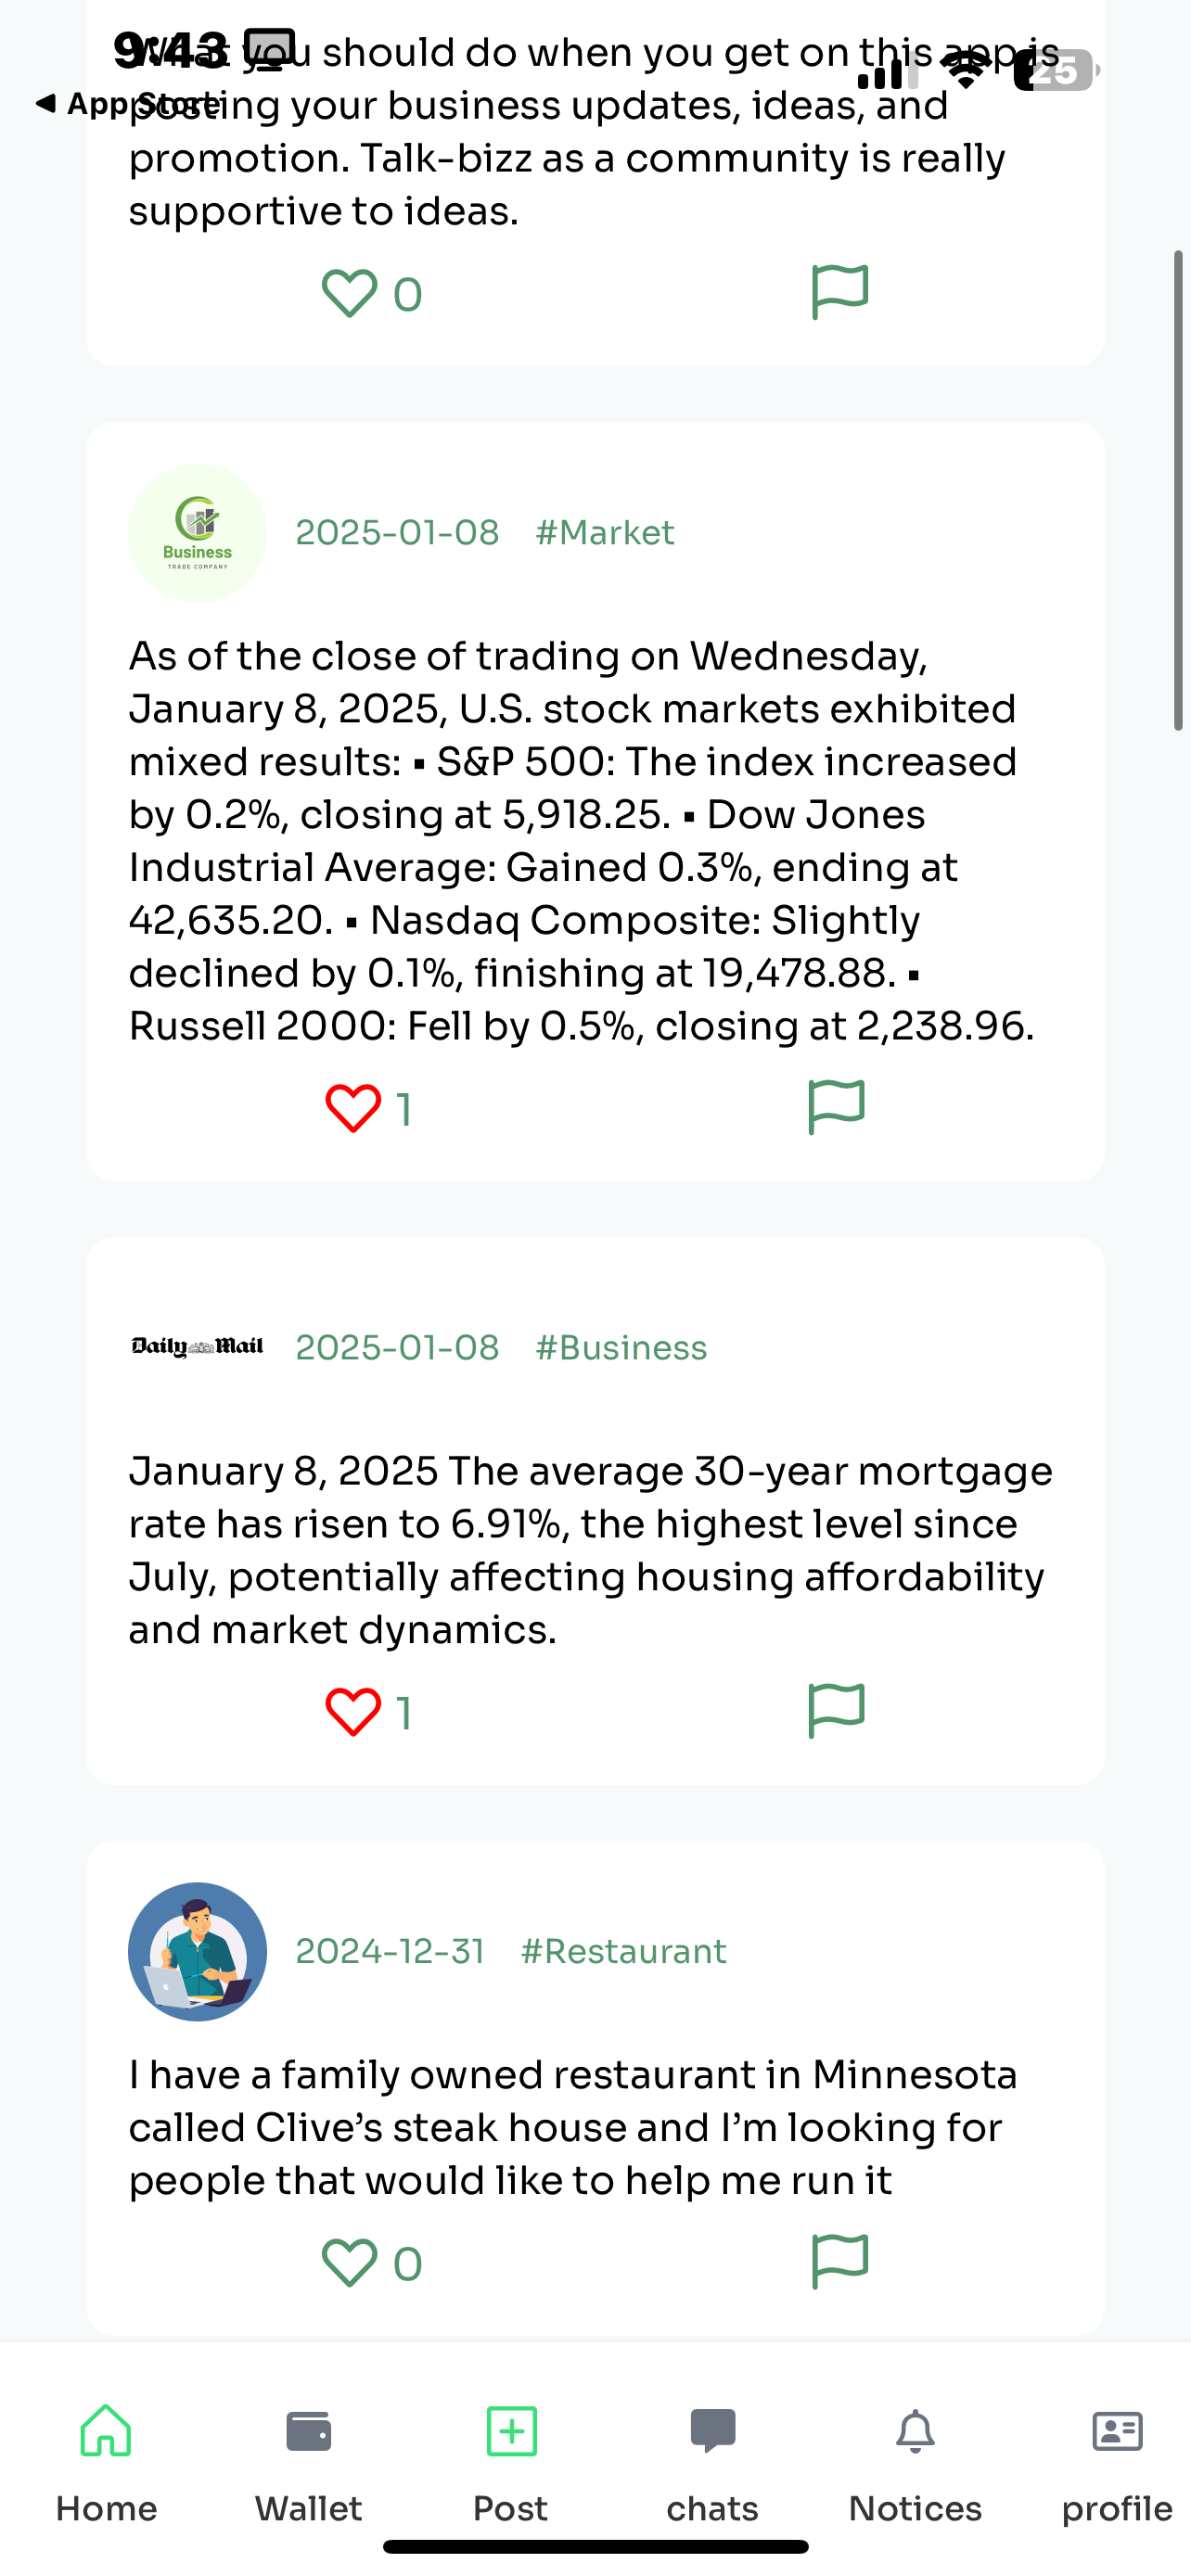Image resolution: width=1191 pixels, height=2576 pixels.
Task: View the restaurant owner's profile picture
Action: 198,1952
